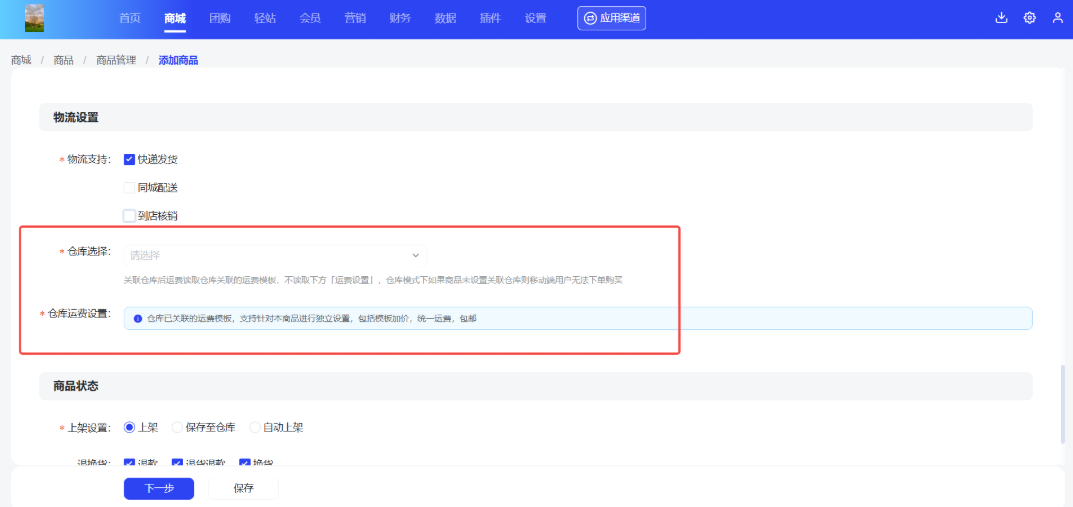Check the 到店核销 option

point(129,215)
